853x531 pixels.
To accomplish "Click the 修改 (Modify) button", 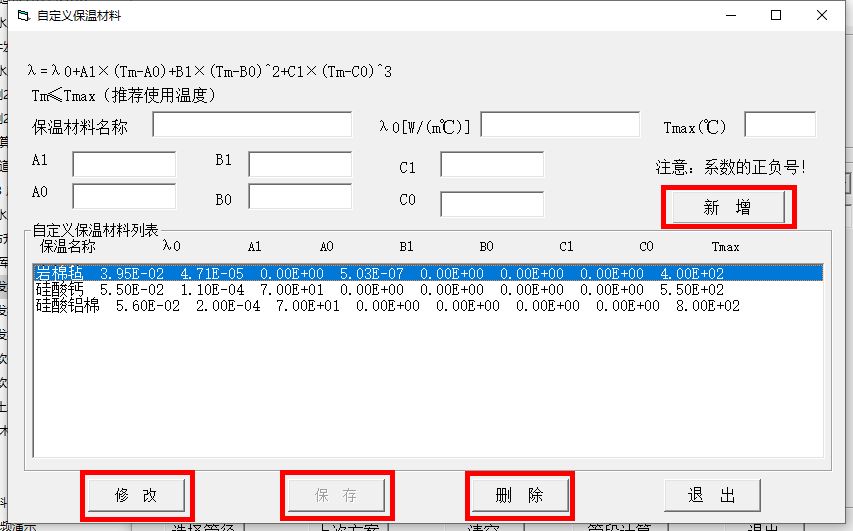I will click(x=136, y=495).
